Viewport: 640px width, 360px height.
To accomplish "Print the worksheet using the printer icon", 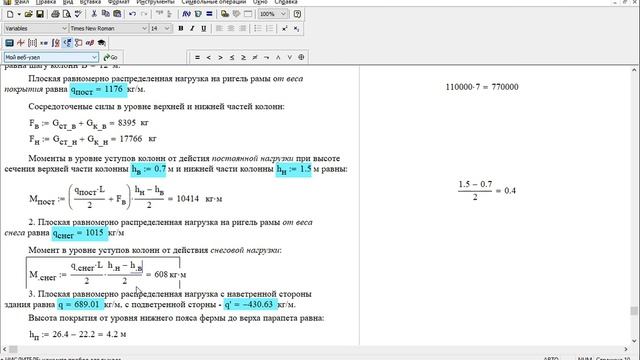I will 55,14.
